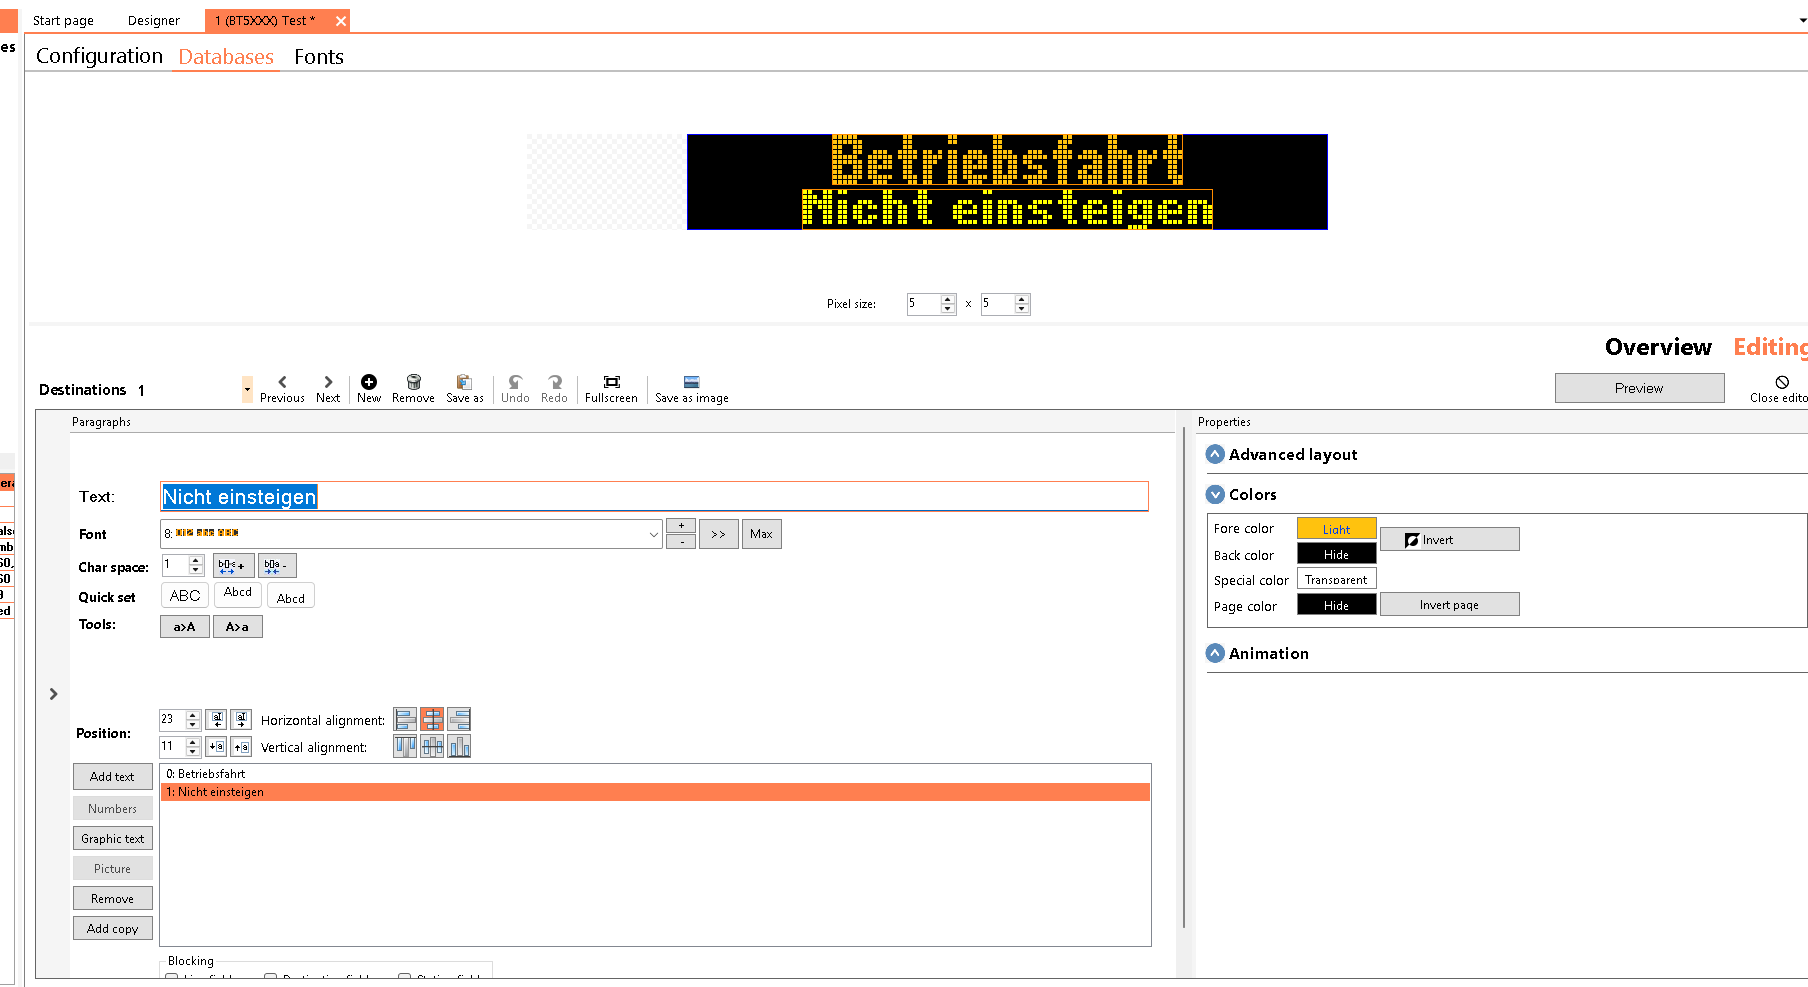
Task: Click Save as image icon
Action: click(691, 389)
